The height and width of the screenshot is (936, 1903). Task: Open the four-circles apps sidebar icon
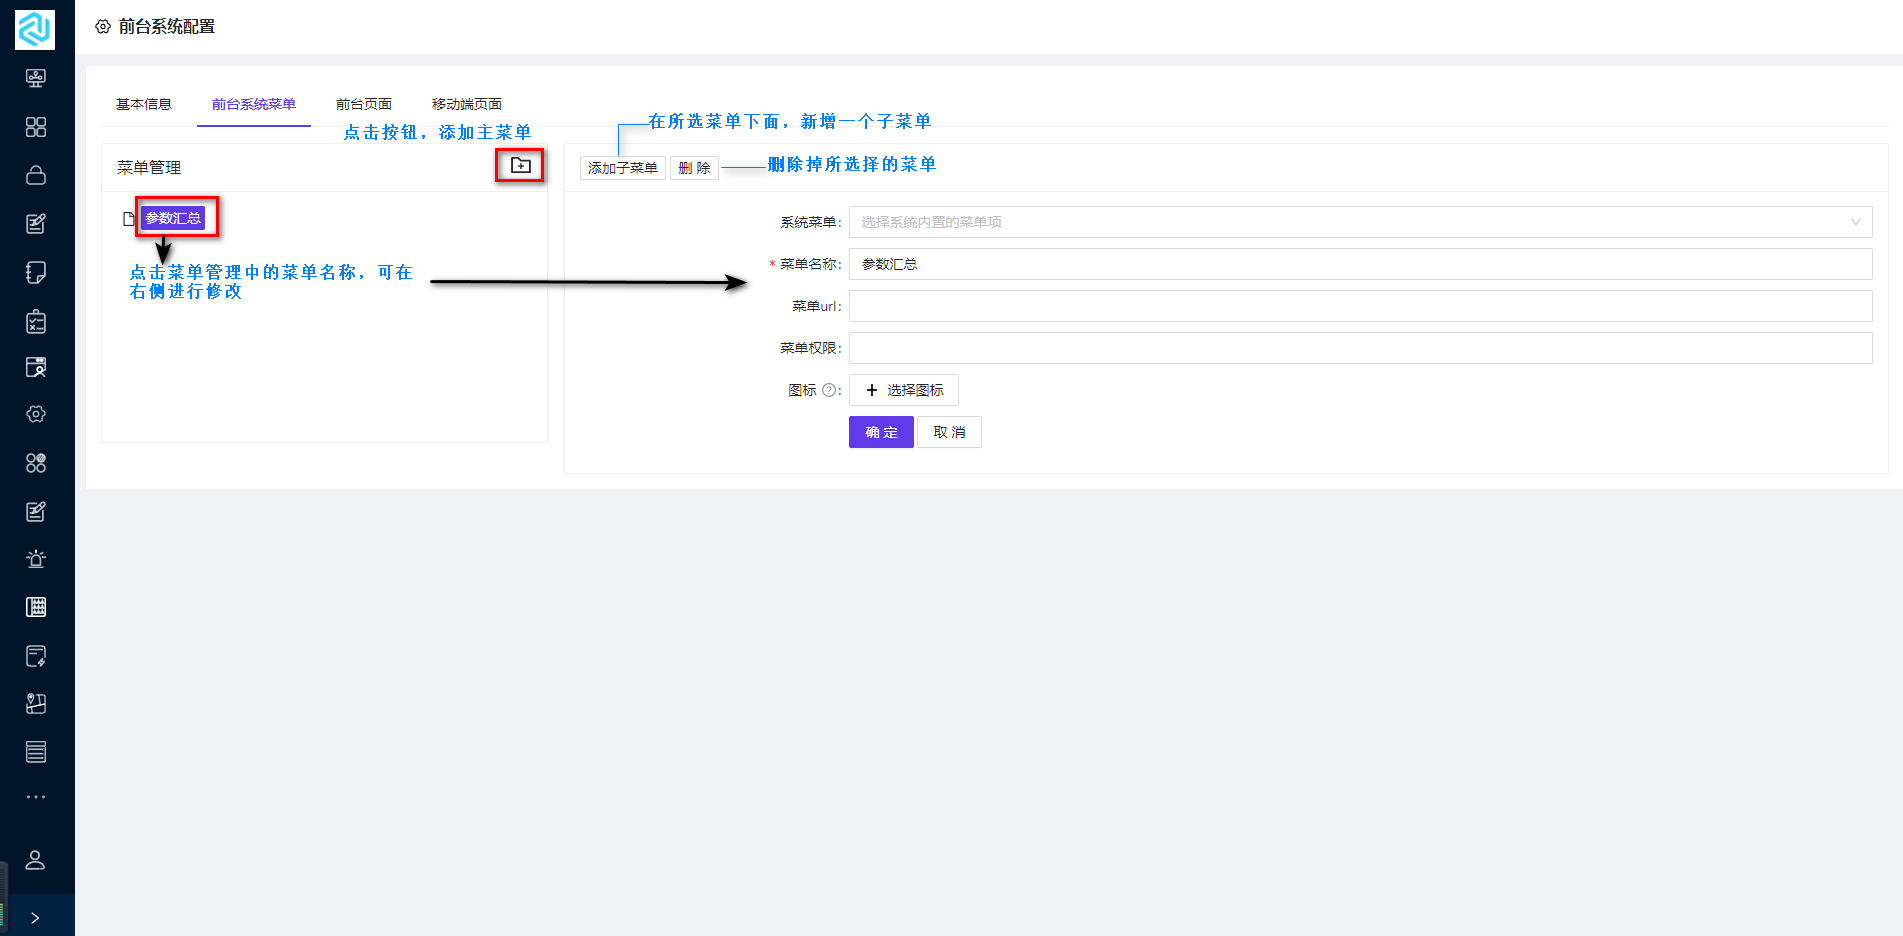pos(36,463)
